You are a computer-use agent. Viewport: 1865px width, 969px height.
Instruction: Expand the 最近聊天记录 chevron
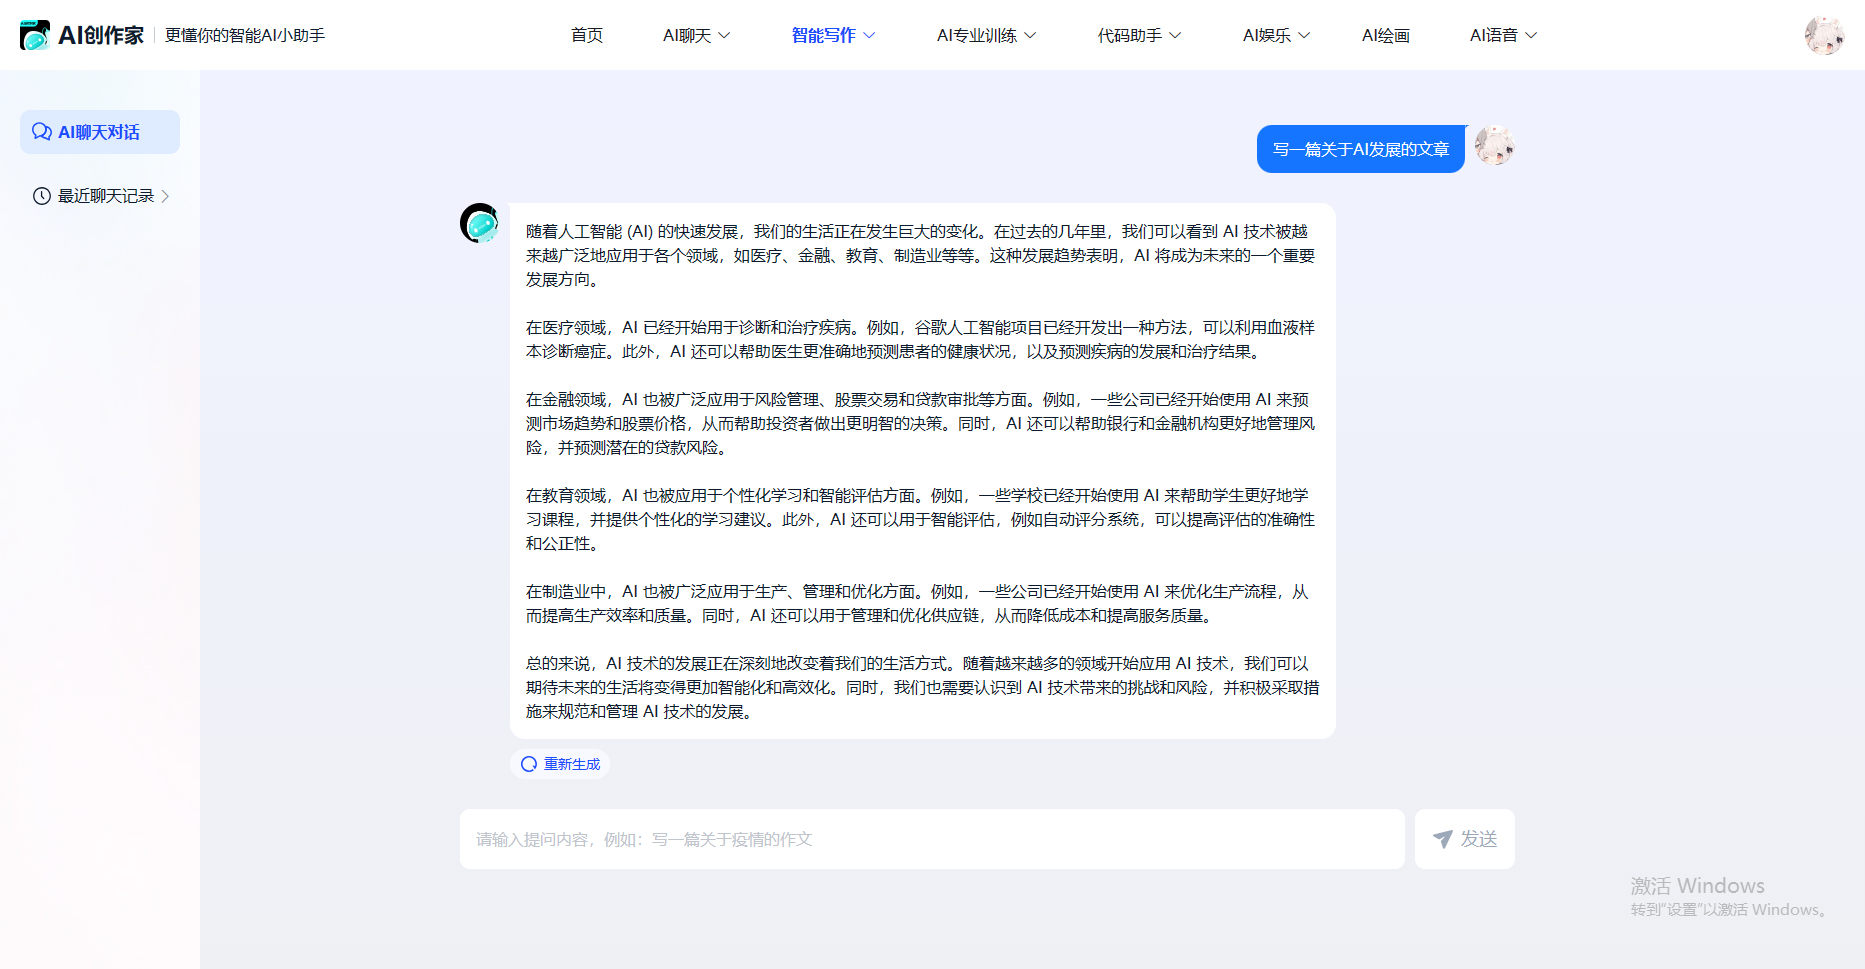click(165, 196)
